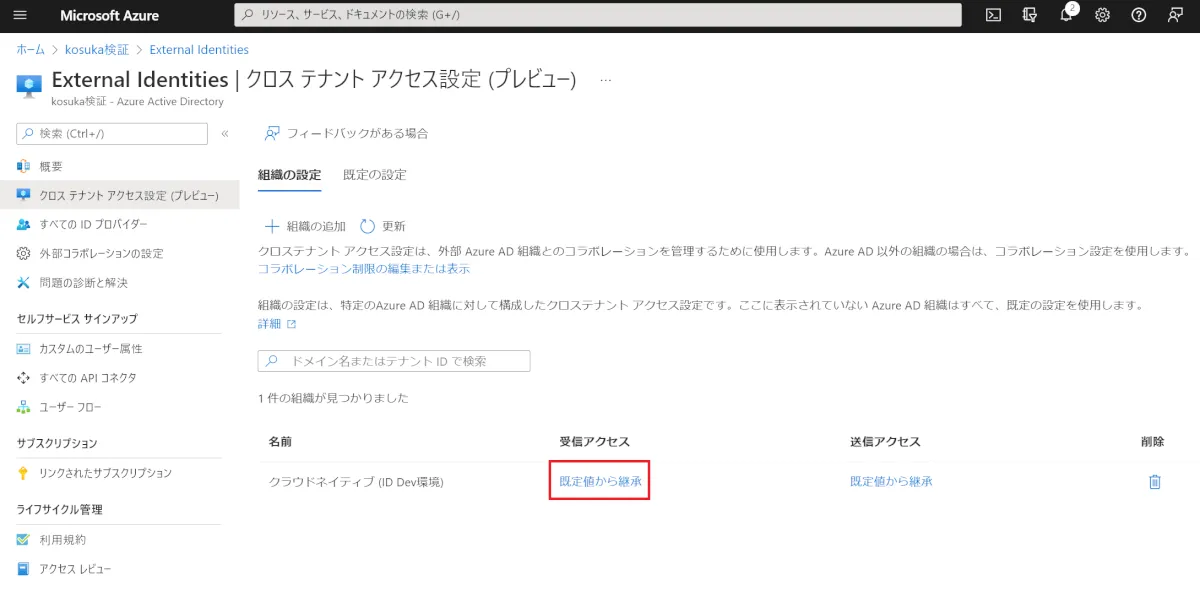Viewport: 1200px width, 591px height.
Task: Click the 更新 refresh button
Action: (x=382, y=227)
